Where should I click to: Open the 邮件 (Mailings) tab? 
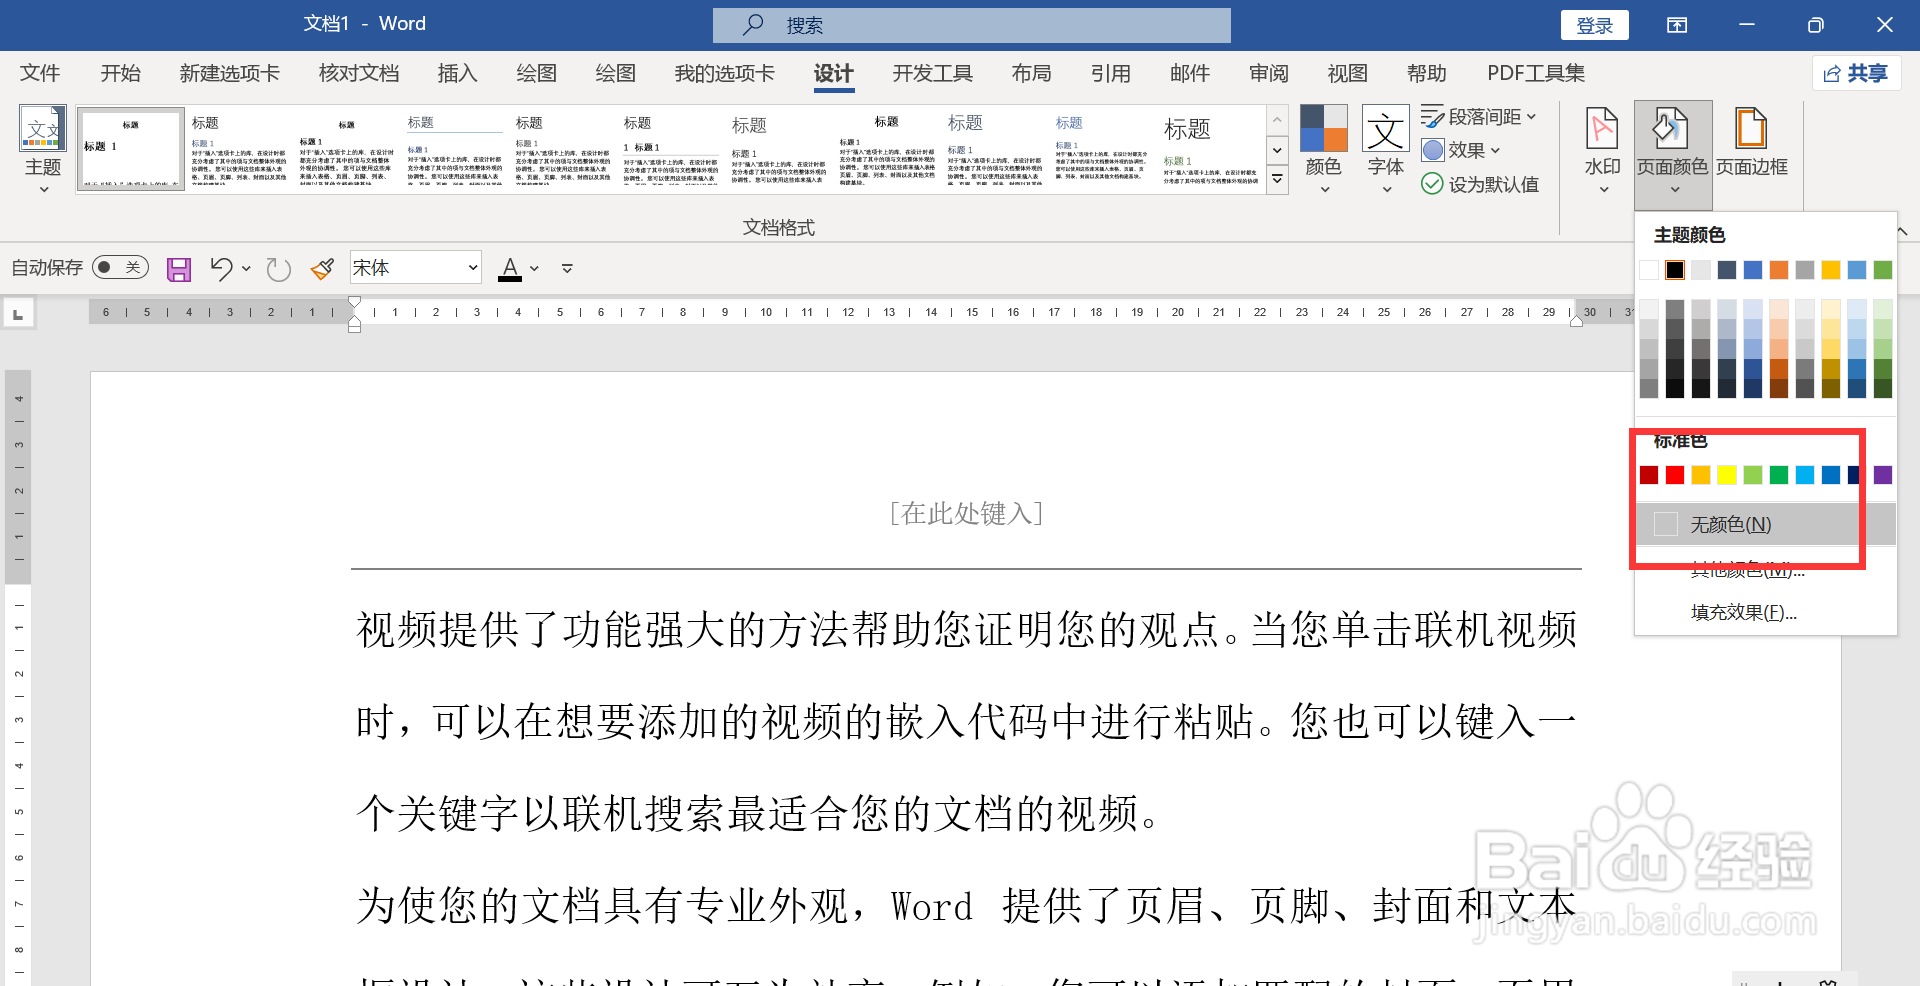point(1189,73)
